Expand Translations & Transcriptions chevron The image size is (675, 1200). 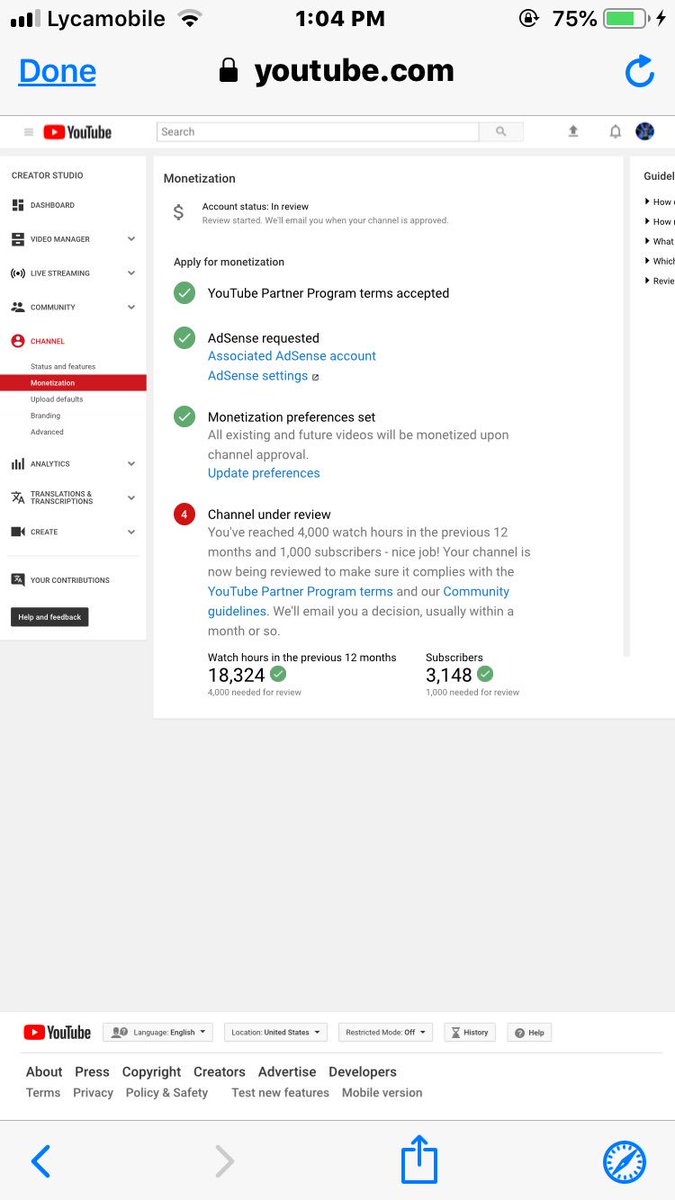(131, 497)
